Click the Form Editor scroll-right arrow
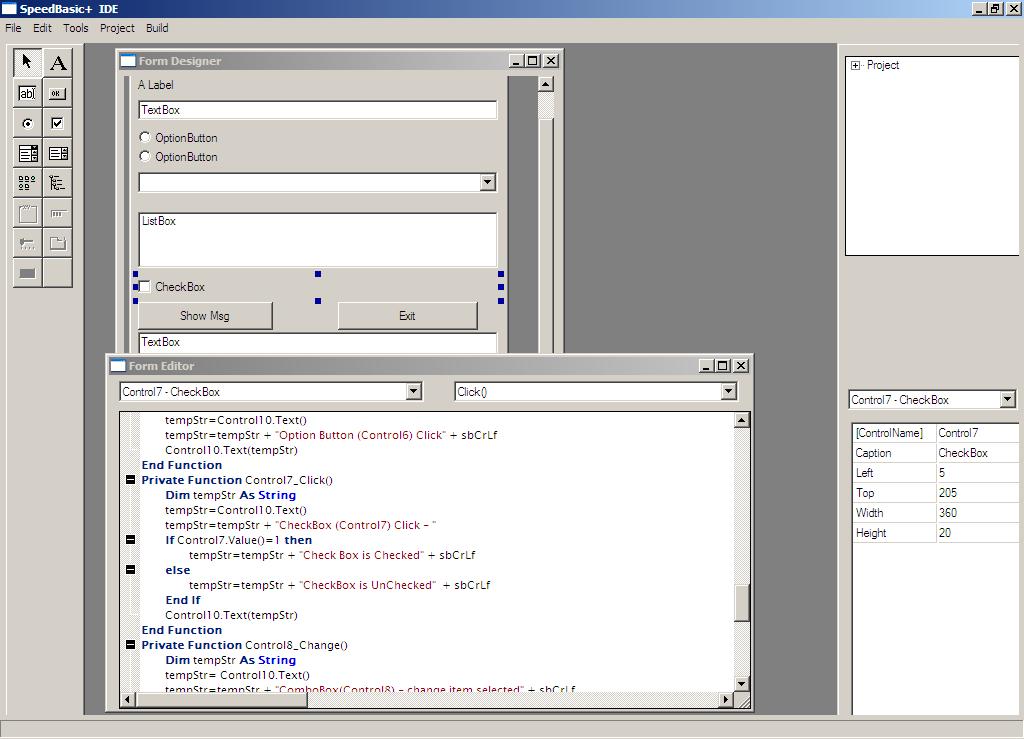This screenshot has height=739, width=1024. [726, 700]
